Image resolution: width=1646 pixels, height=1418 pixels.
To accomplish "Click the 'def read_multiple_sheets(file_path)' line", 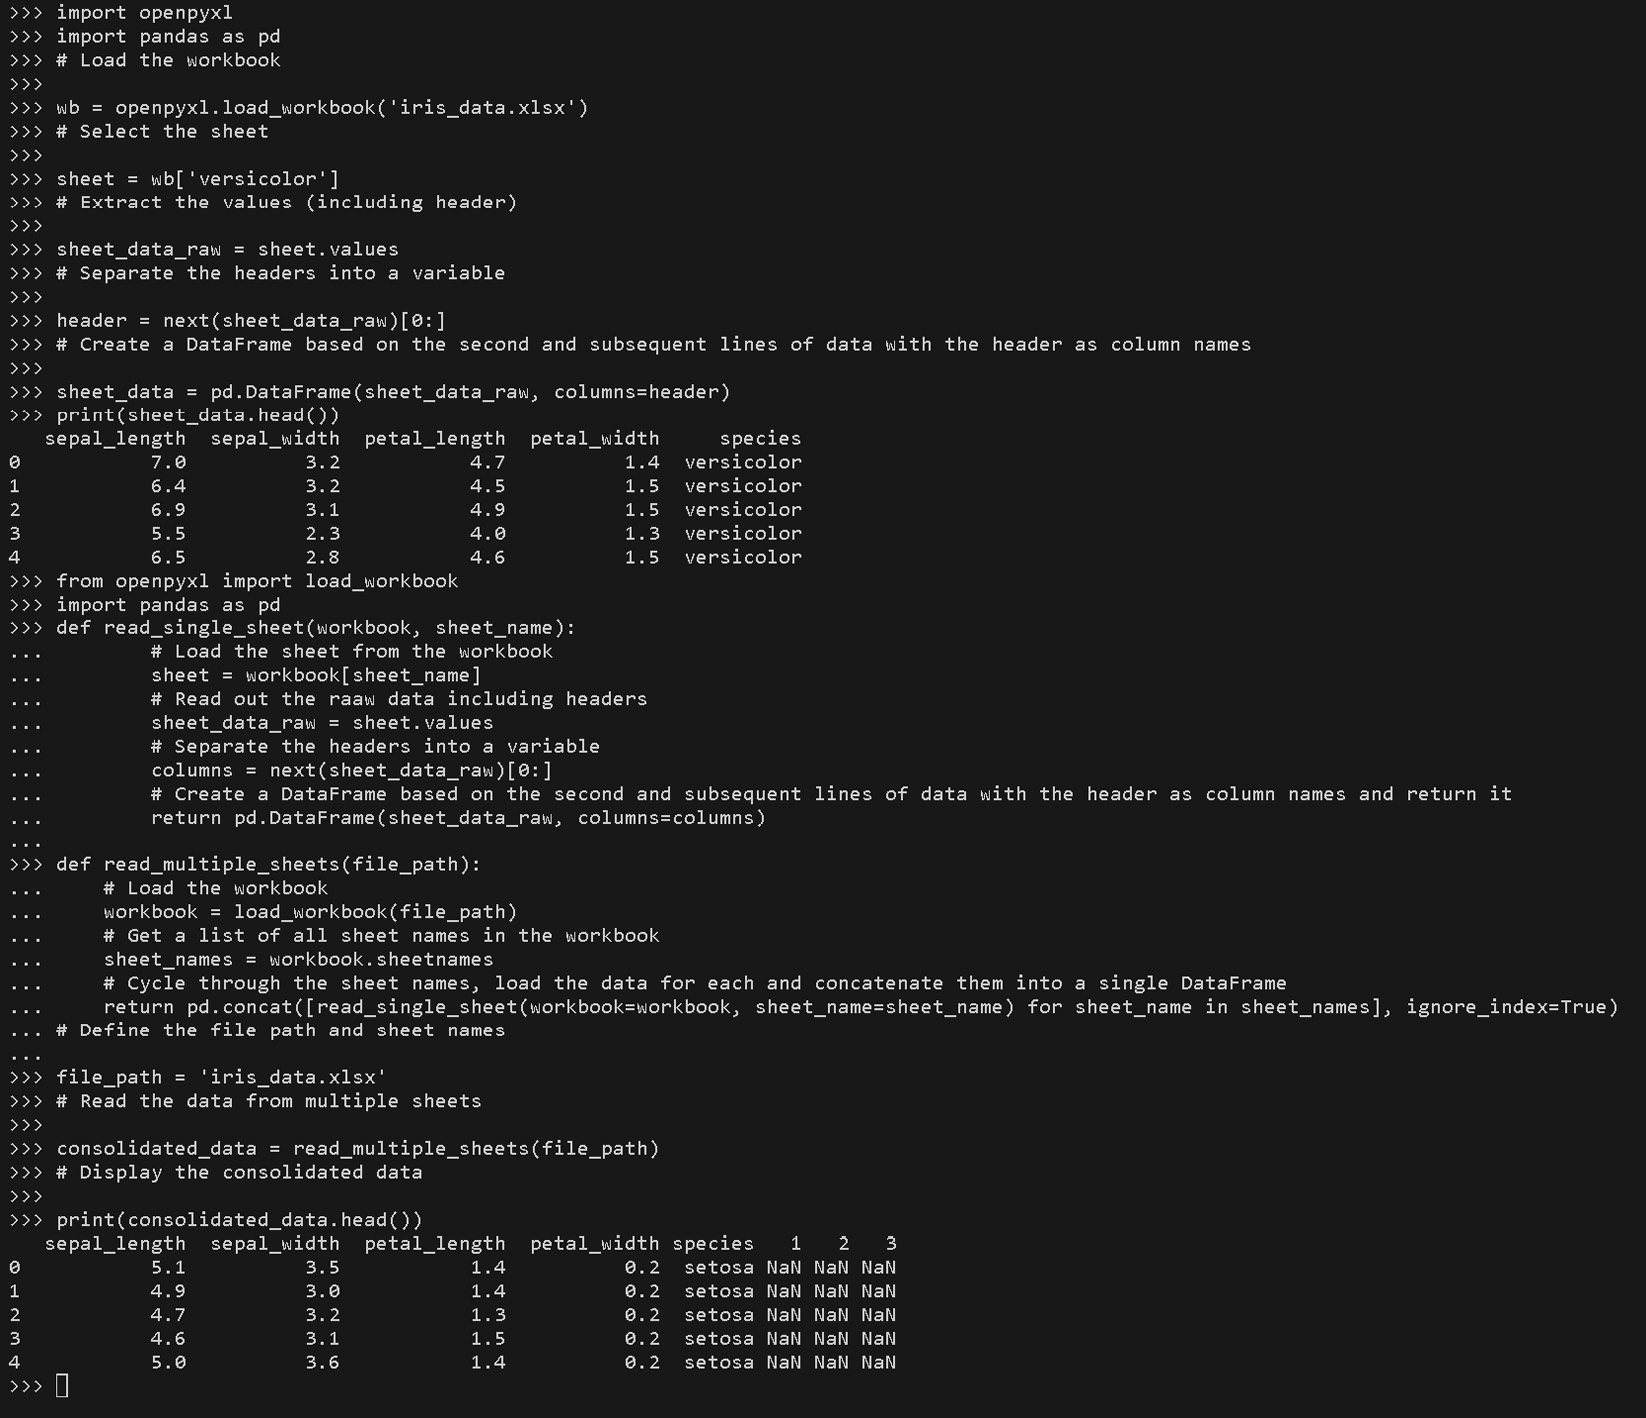I will tap(268, 864).
